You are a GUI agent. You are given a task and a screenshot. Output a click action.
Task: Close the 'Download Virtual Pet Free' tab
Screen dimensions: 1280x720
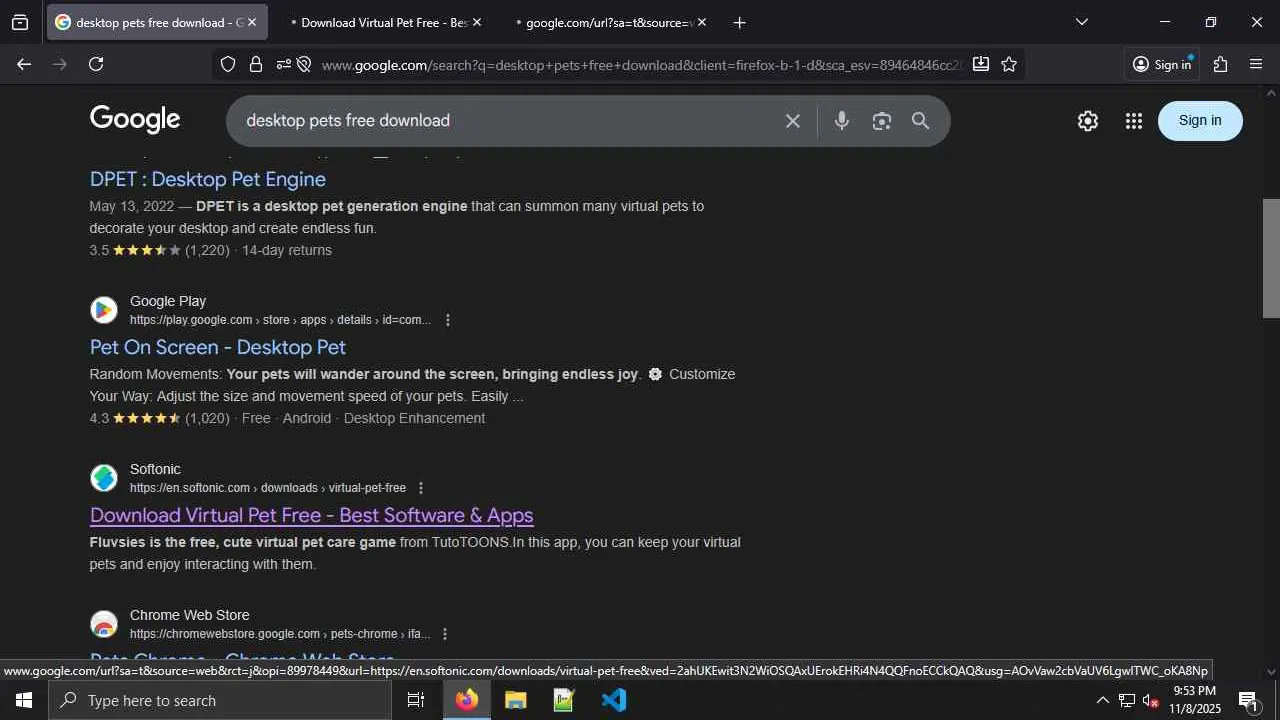tap(477, 22)
